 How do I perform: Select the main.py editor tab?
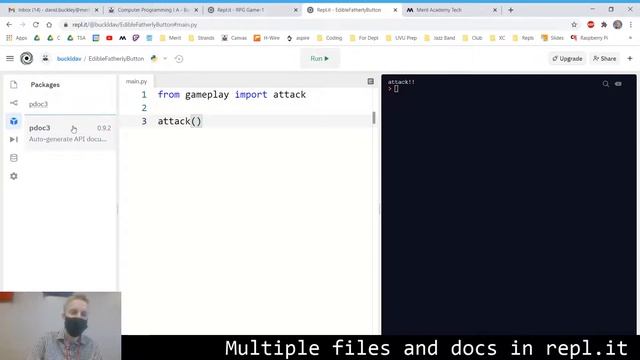pos(136,81)
